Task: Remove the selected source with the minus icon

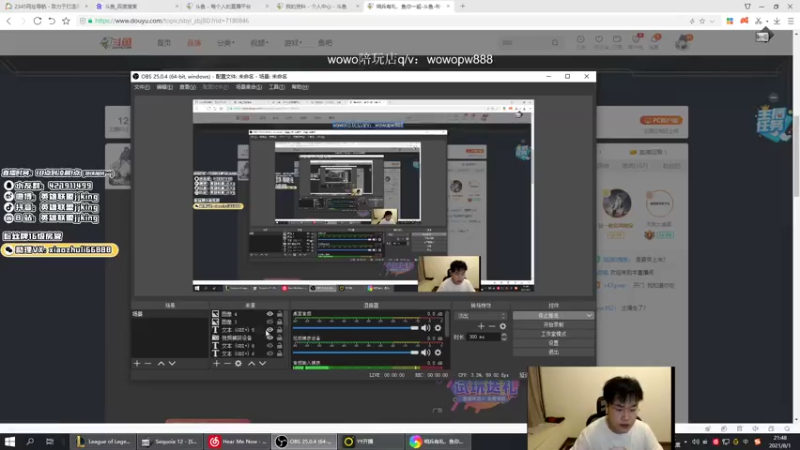Action: [228, 363]
